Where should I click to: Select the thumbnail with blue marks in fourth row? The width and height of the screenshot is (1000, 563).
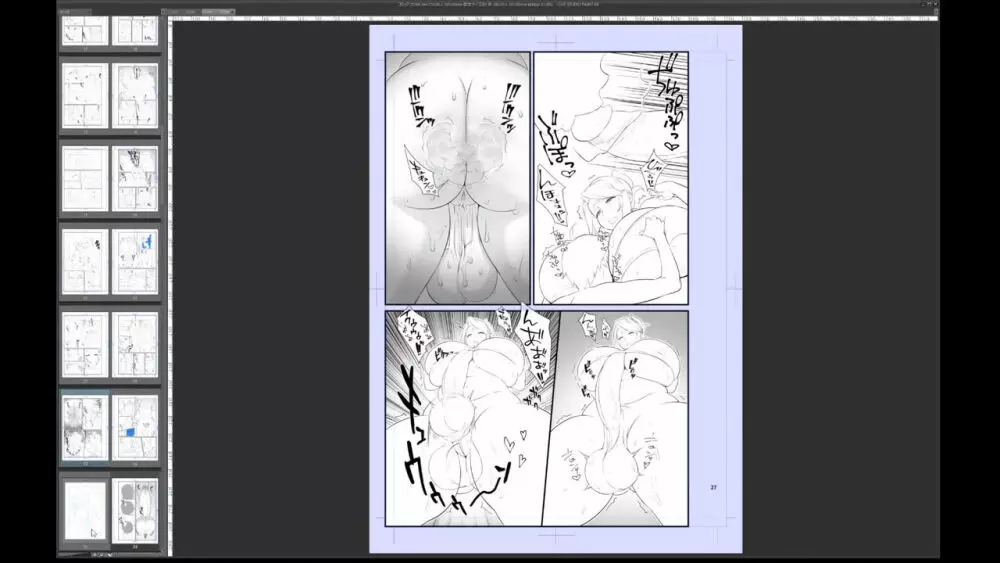[134, 261]
